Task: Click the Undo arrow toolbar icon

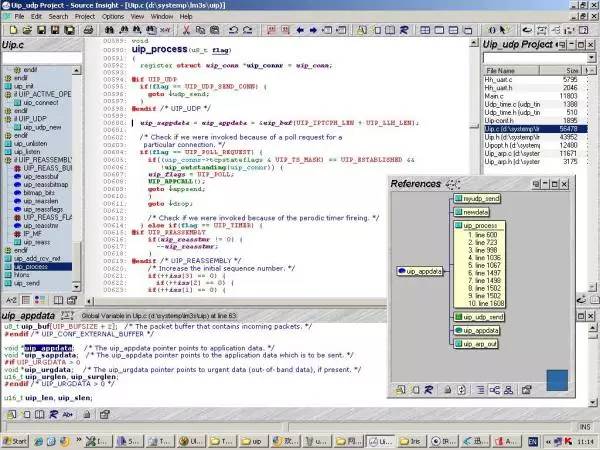Action: (233, 30)
